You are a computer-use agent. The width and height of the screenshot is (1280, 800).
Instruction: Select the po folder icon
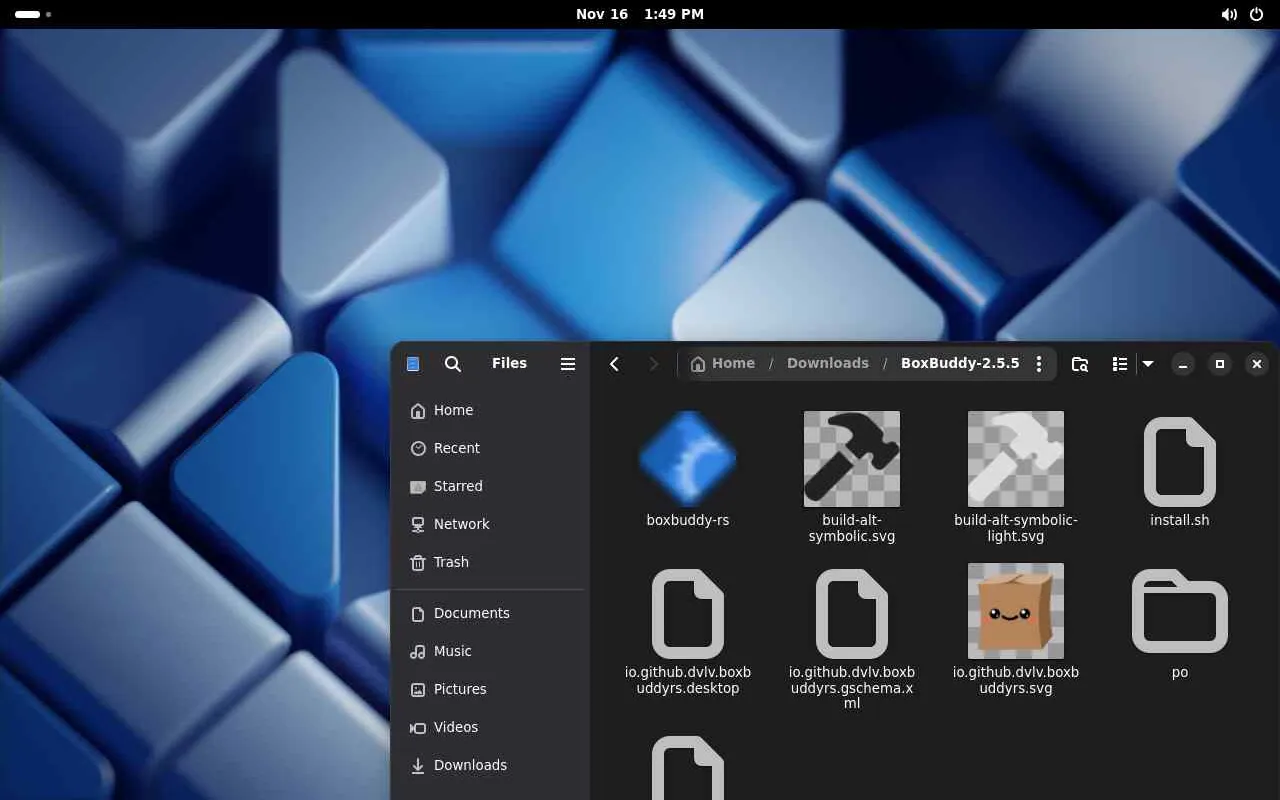coord(1180,611)
